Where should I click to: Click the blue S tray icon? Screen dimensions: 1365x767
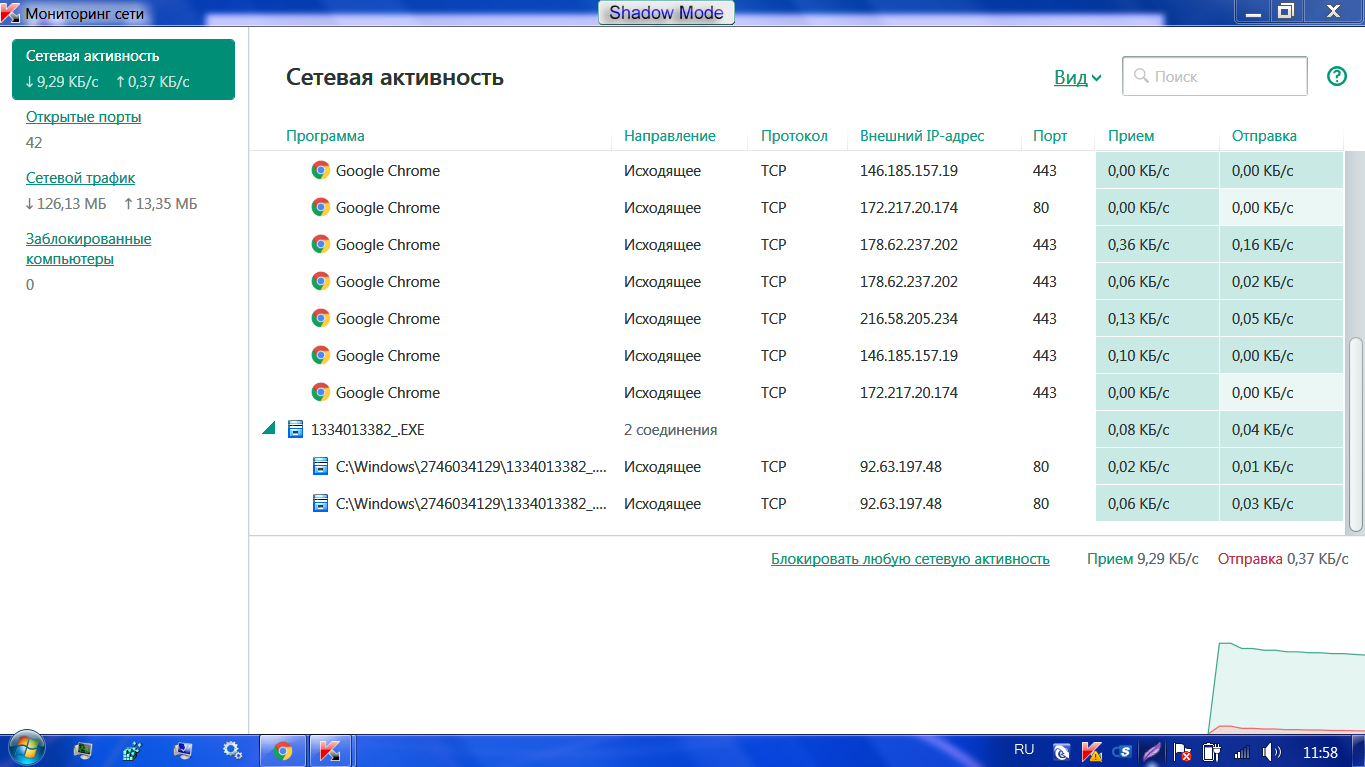tap(1123, 751)
